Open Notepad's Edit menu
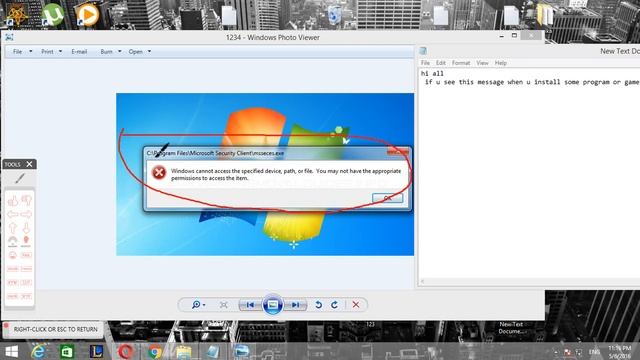 [441, 63]
